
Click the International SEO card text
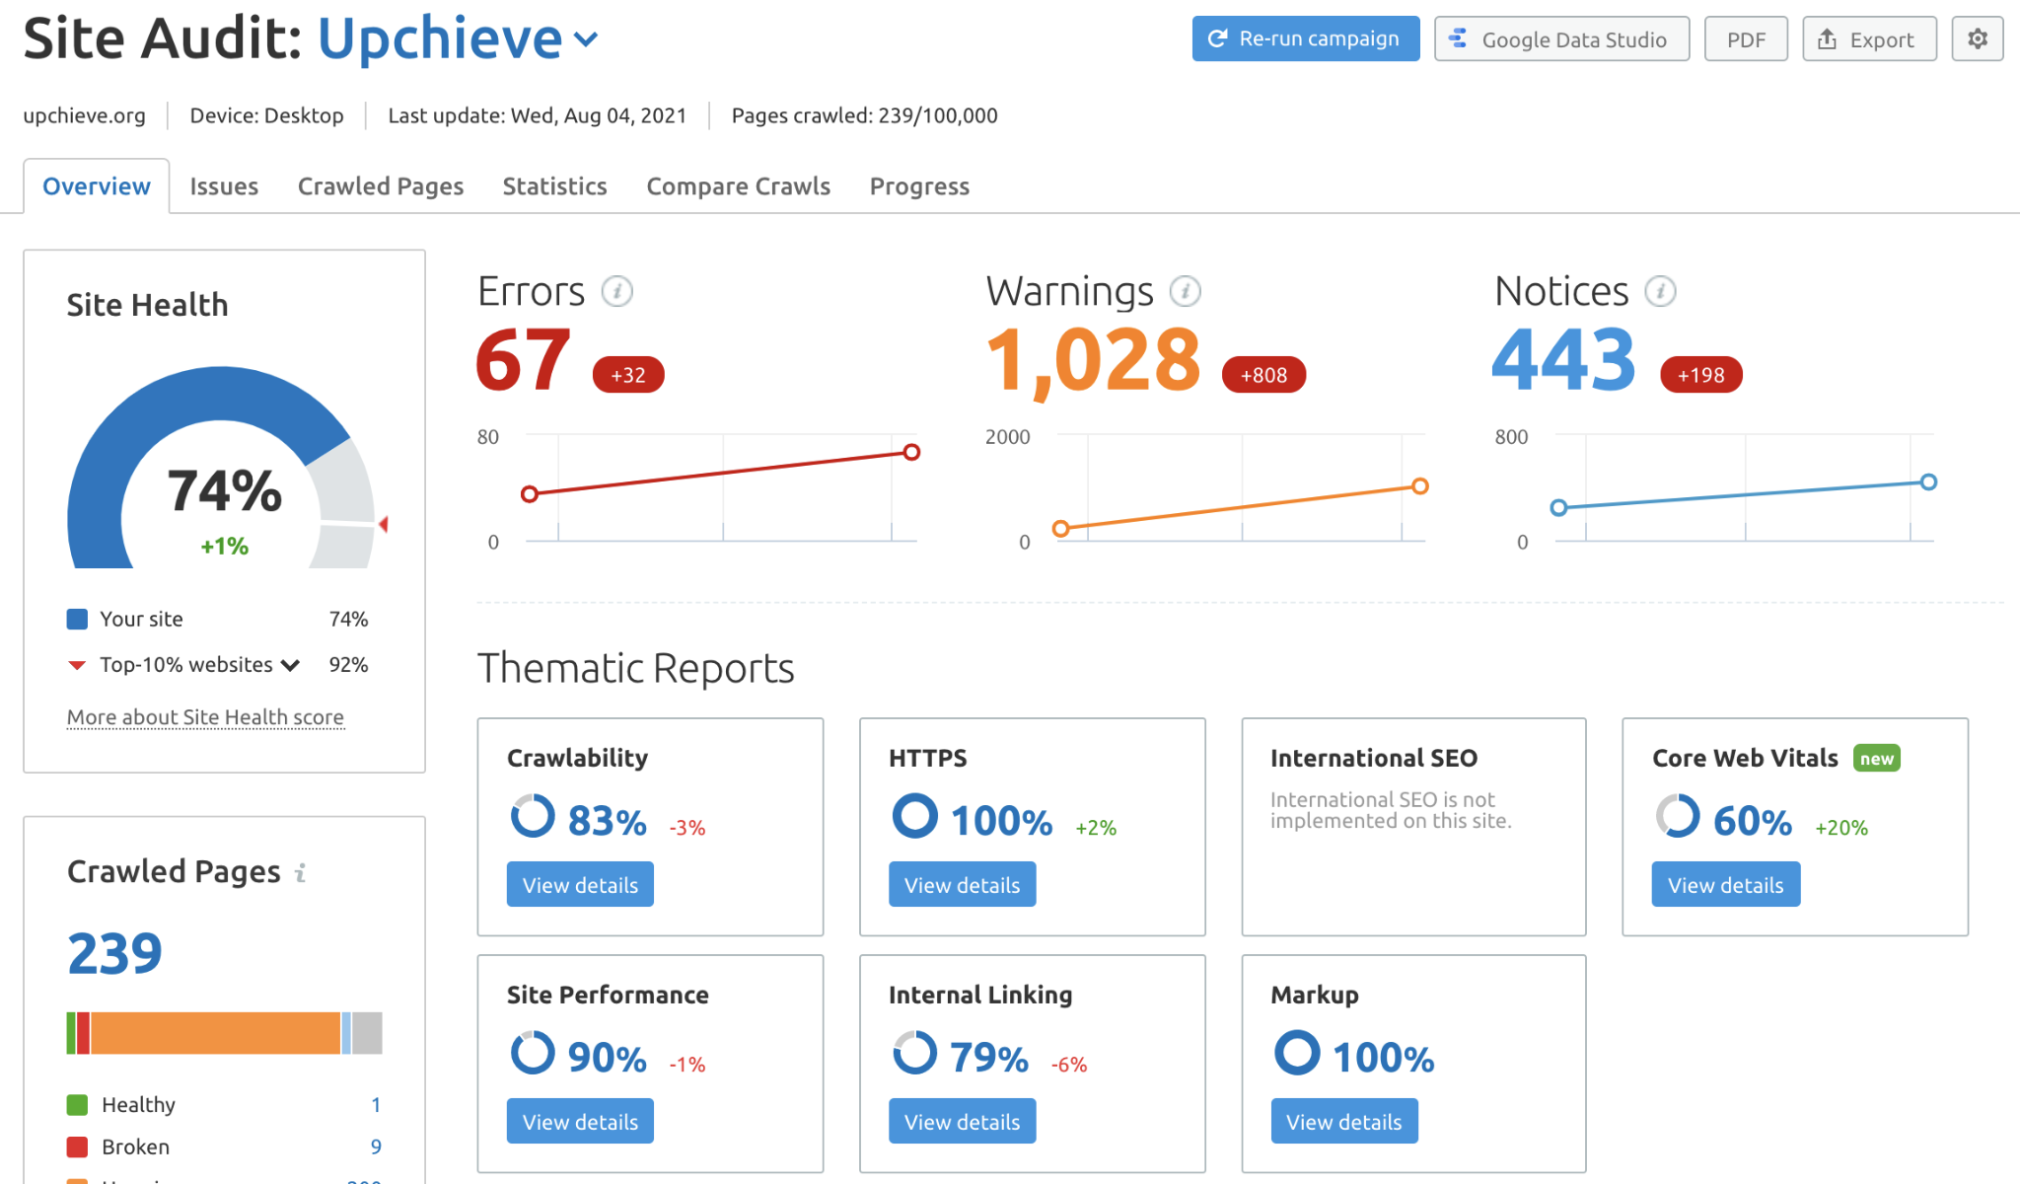point(1390,810)
